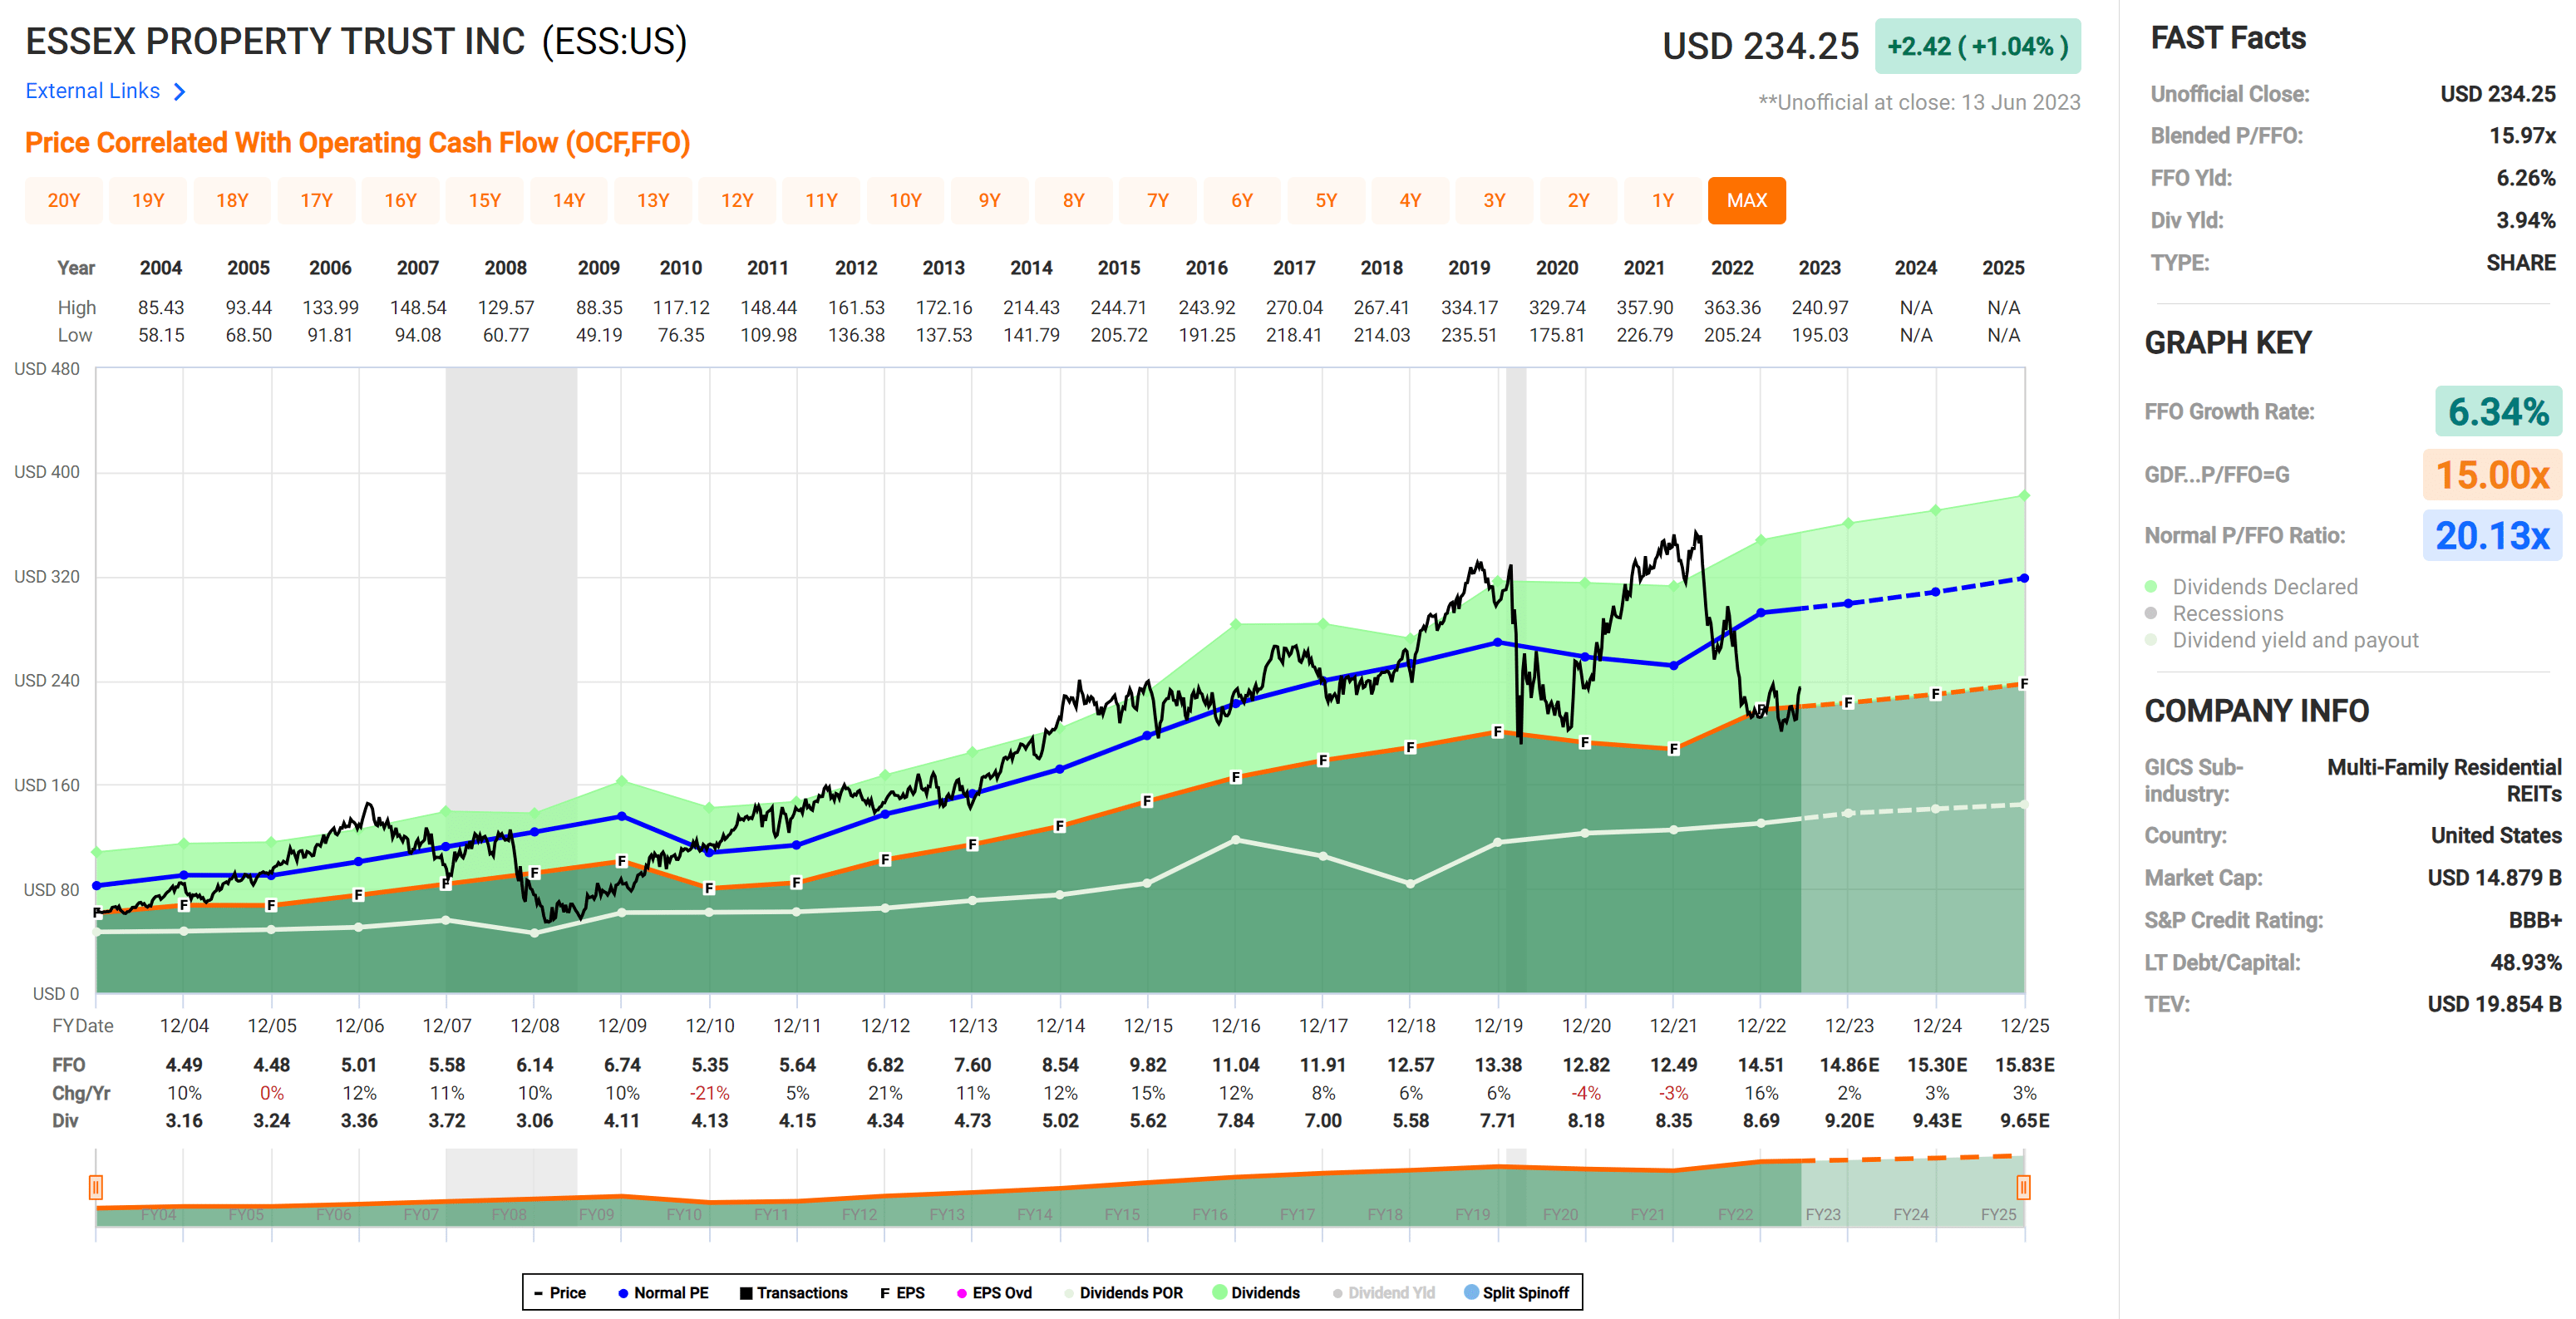2576x1319 pixels.
Task: Select the 5Y time range
Action: (x=1326, y=200)
